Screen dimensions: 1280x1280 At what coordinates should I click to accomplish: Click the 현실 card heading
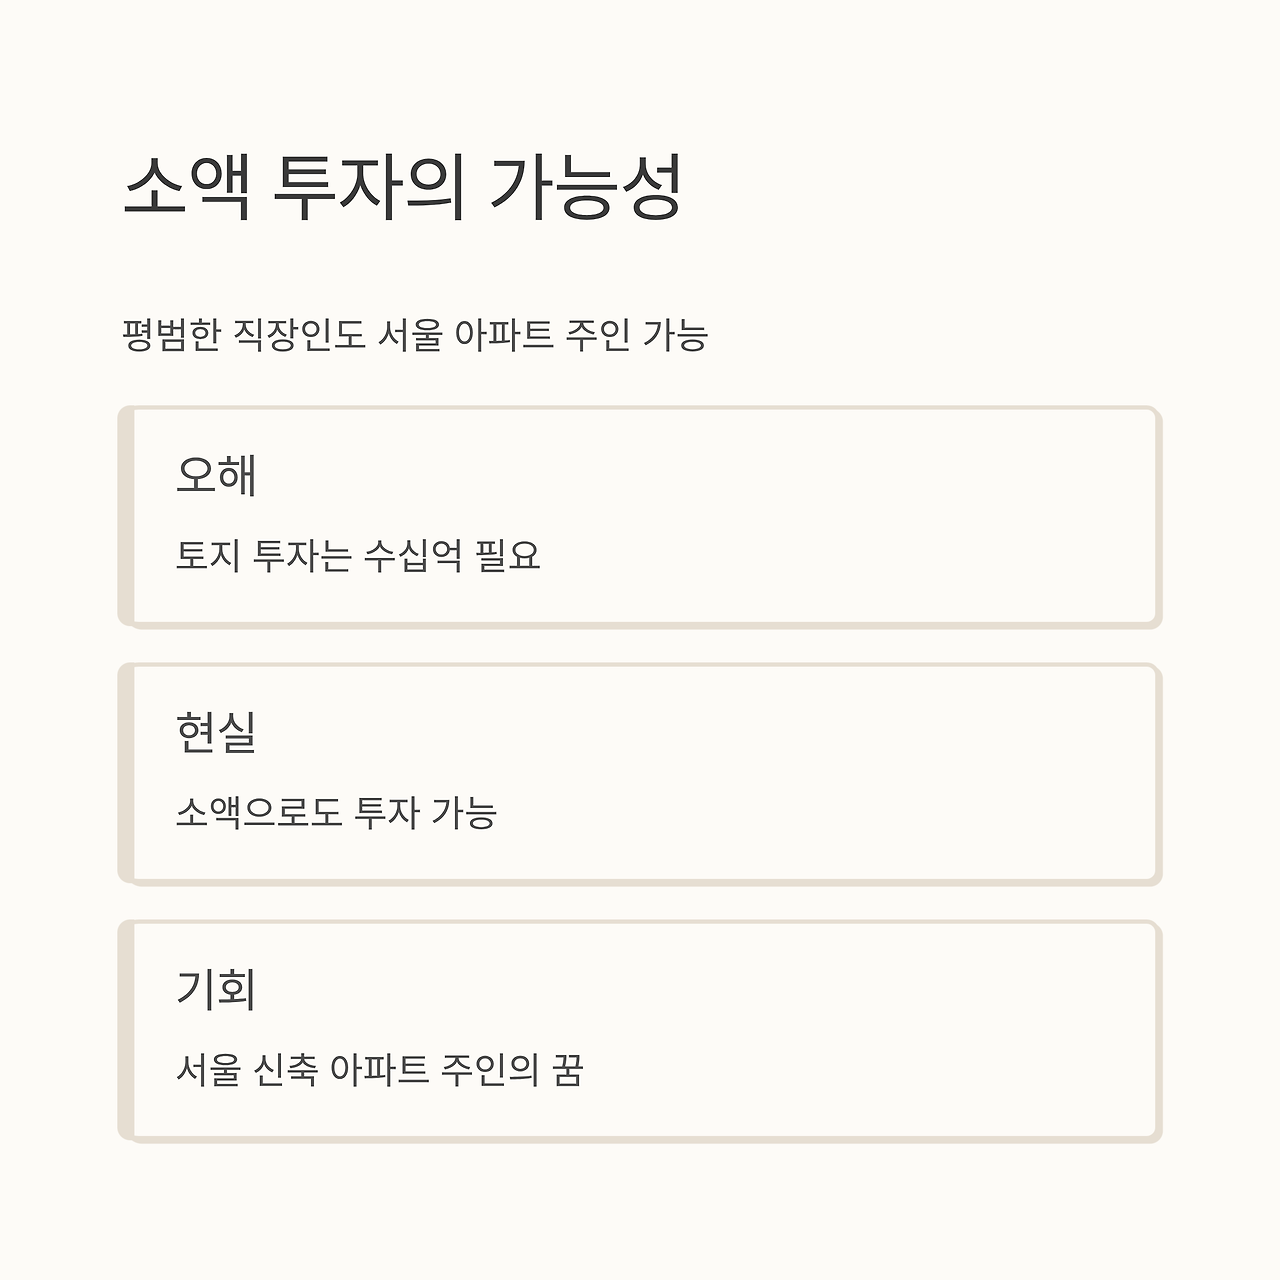[217, 732]
